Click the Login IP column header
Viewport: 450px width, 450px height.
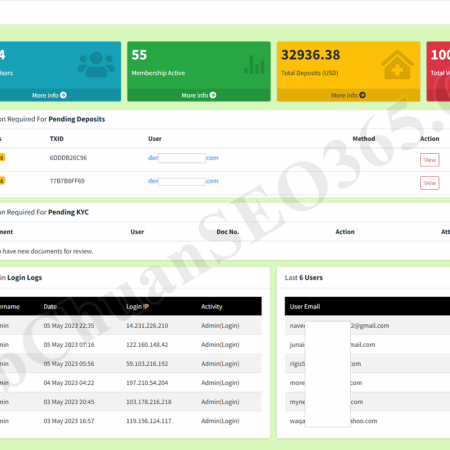(x=137, y=307)
